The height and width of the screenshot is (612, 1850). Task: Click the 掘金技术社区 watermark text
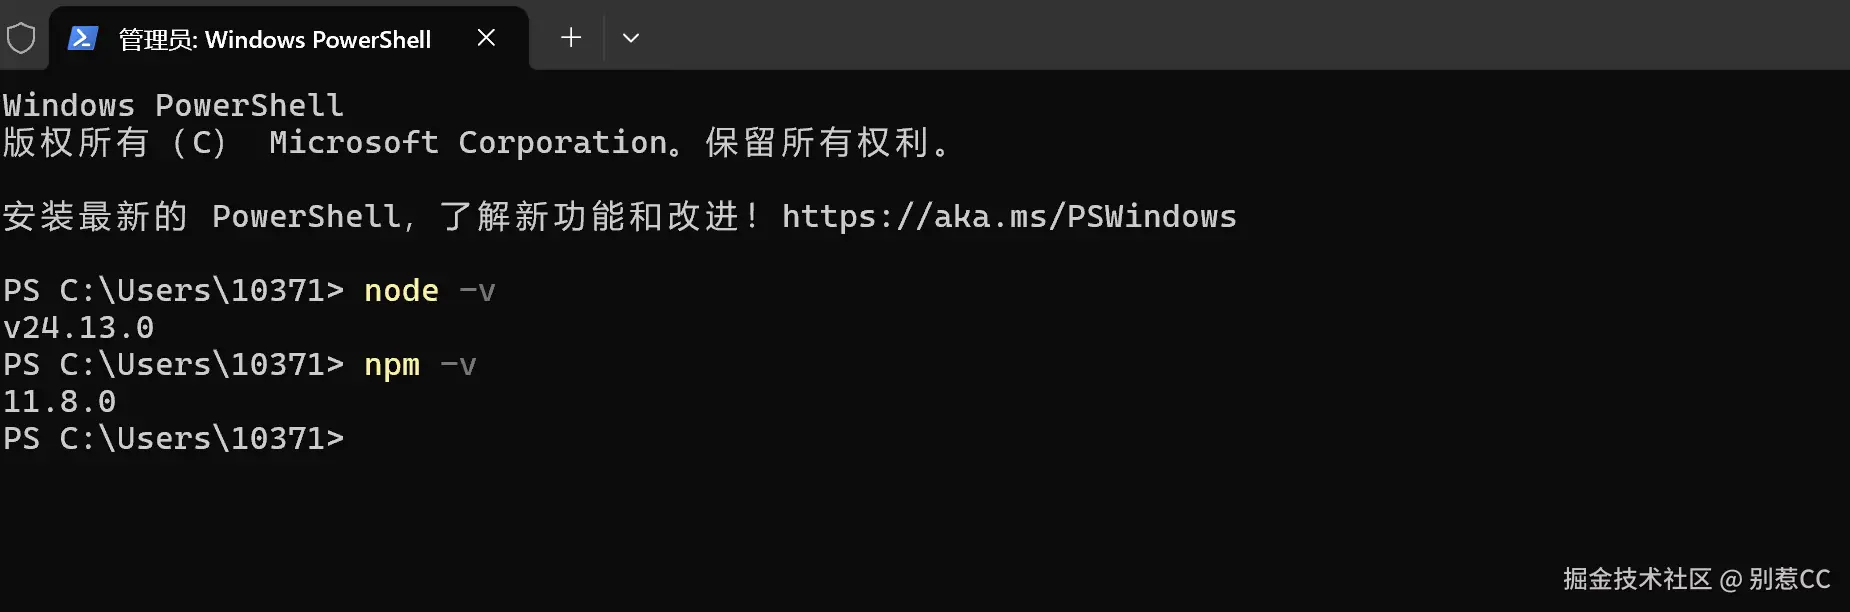(1637, 579)
